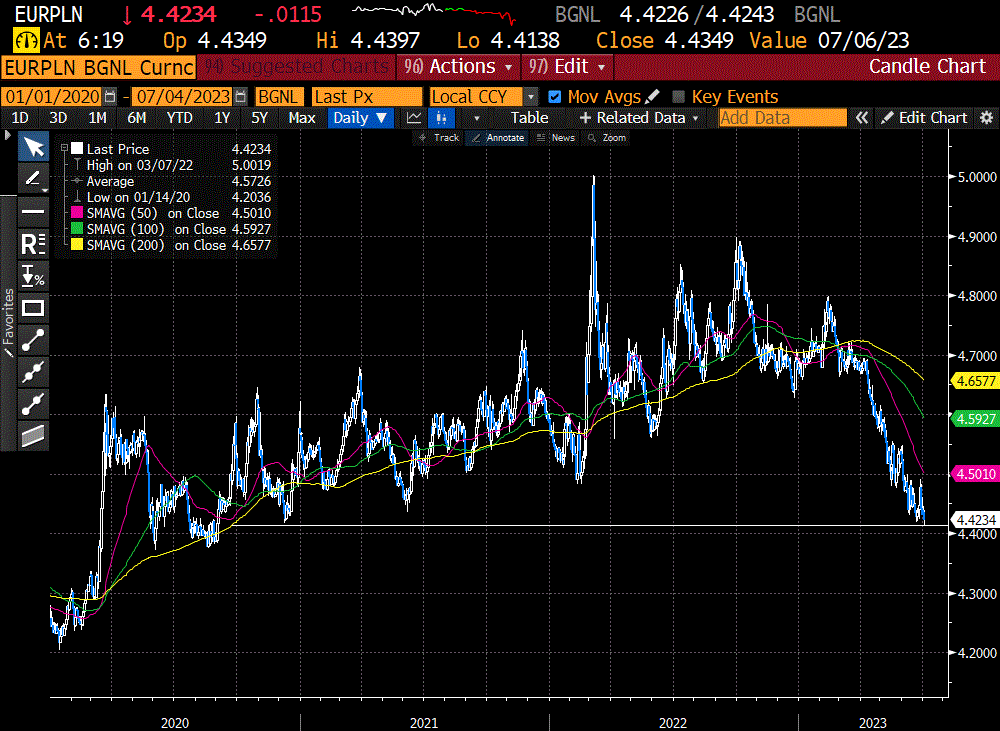
Task: Select the gray parallel channel tool
Action: pyautogui.click(x=33, y=436)
